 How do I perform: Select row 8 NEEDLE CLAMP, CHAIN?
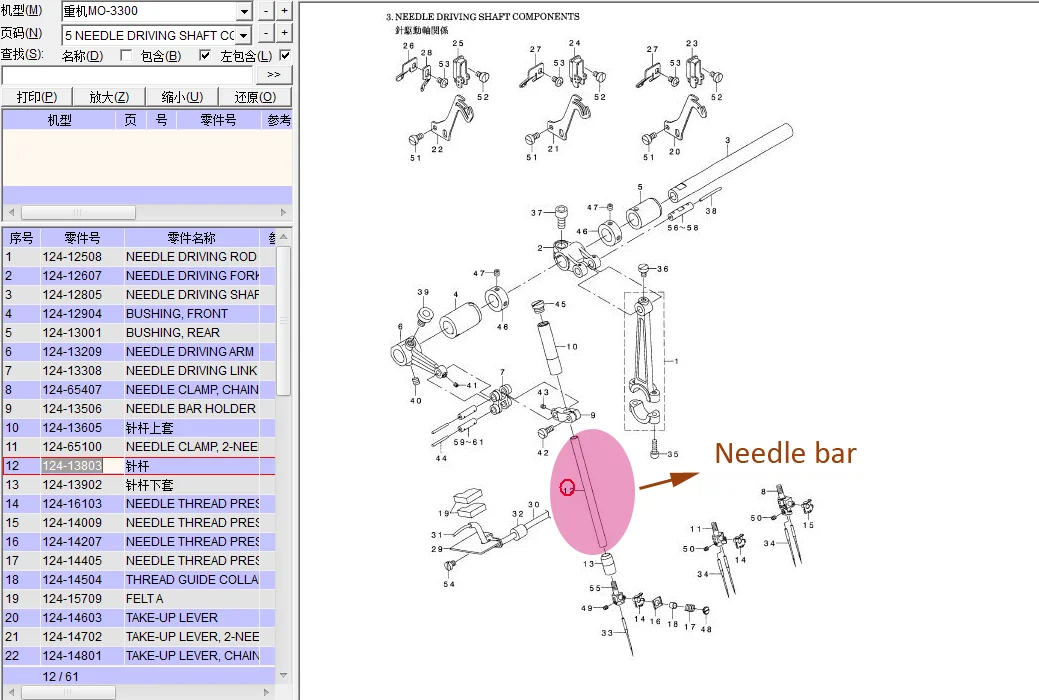pyautogui.click(x=139, y=390)
